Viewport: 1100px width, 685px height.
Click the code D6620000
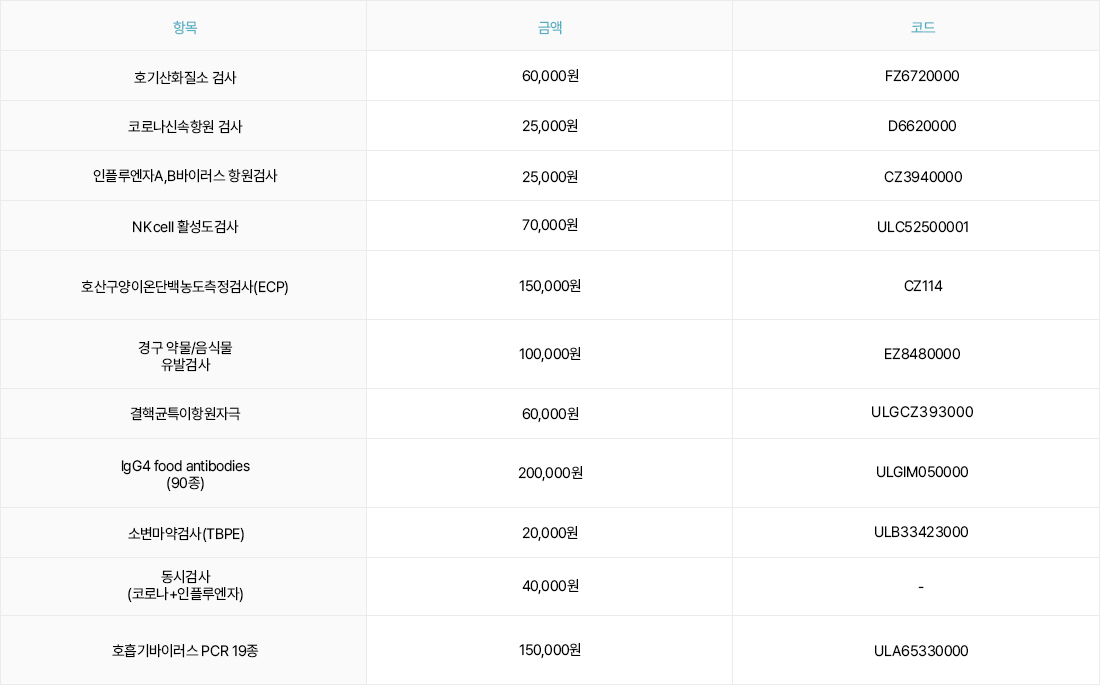click(x=922, y=126)
